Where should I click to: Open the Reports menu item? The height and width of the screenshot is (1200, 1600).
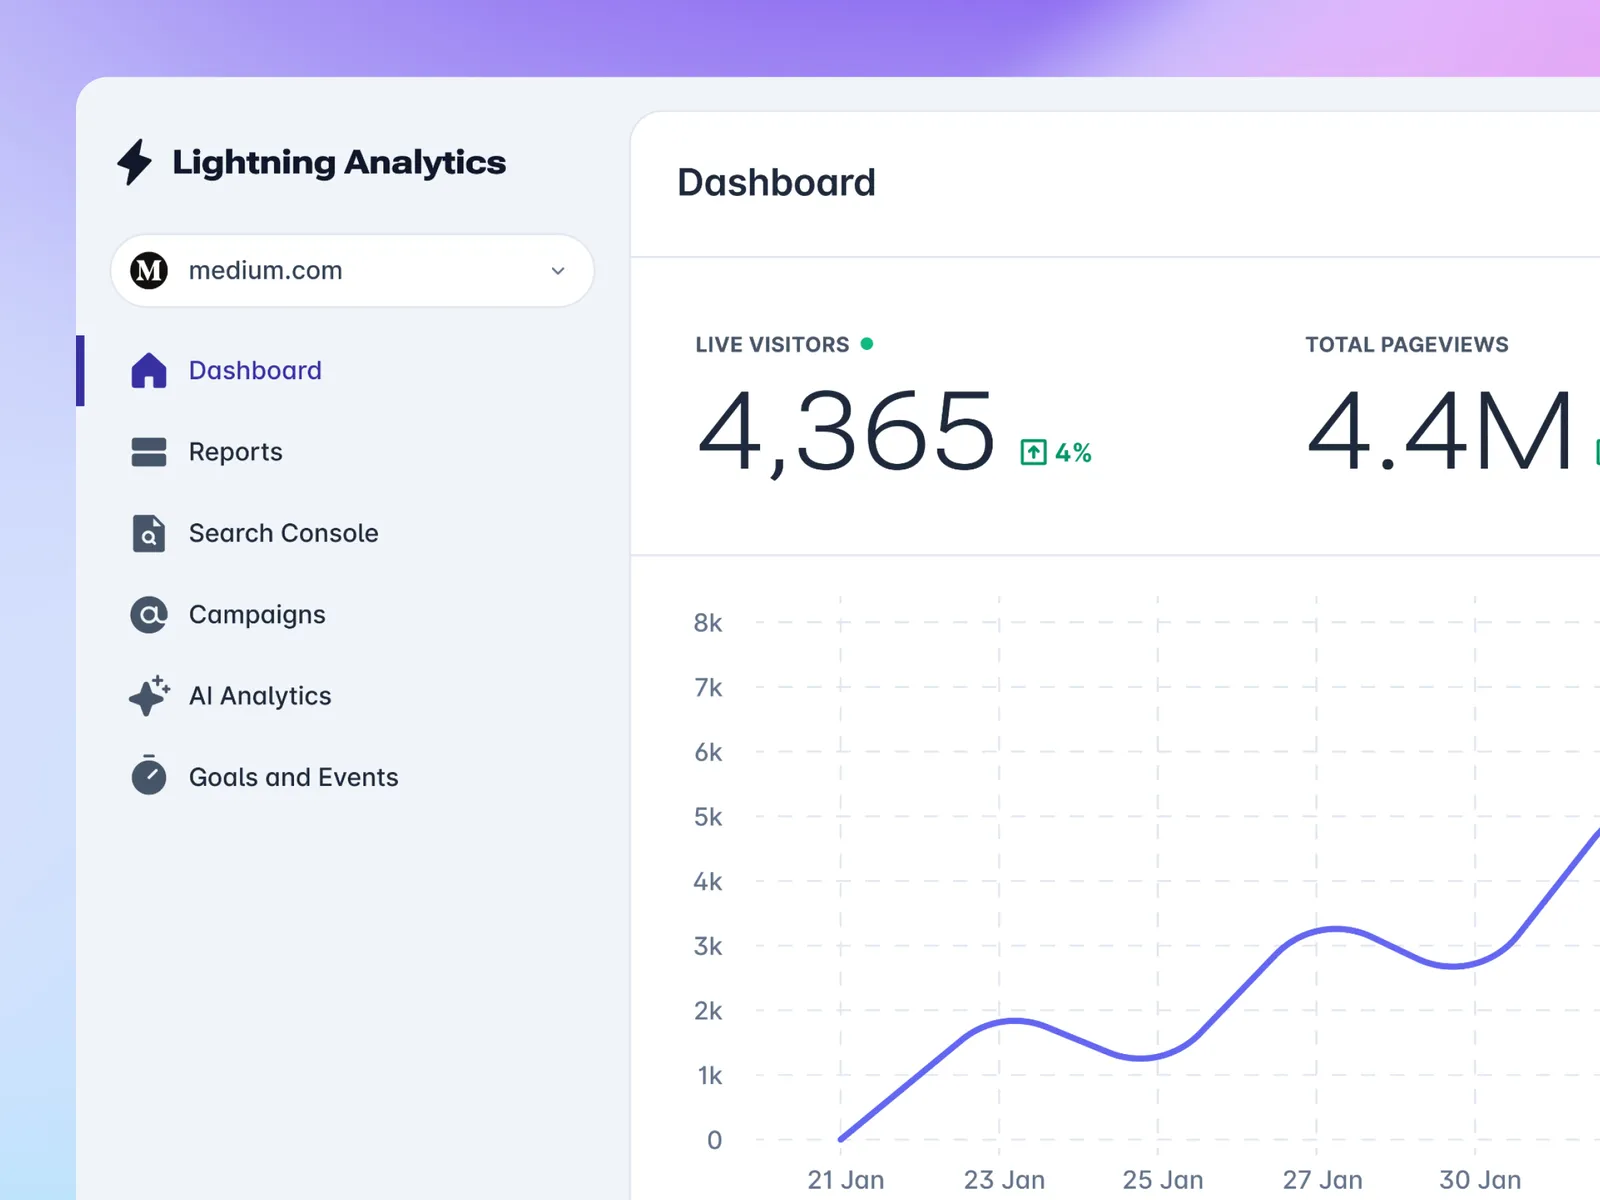coord(236,452)
